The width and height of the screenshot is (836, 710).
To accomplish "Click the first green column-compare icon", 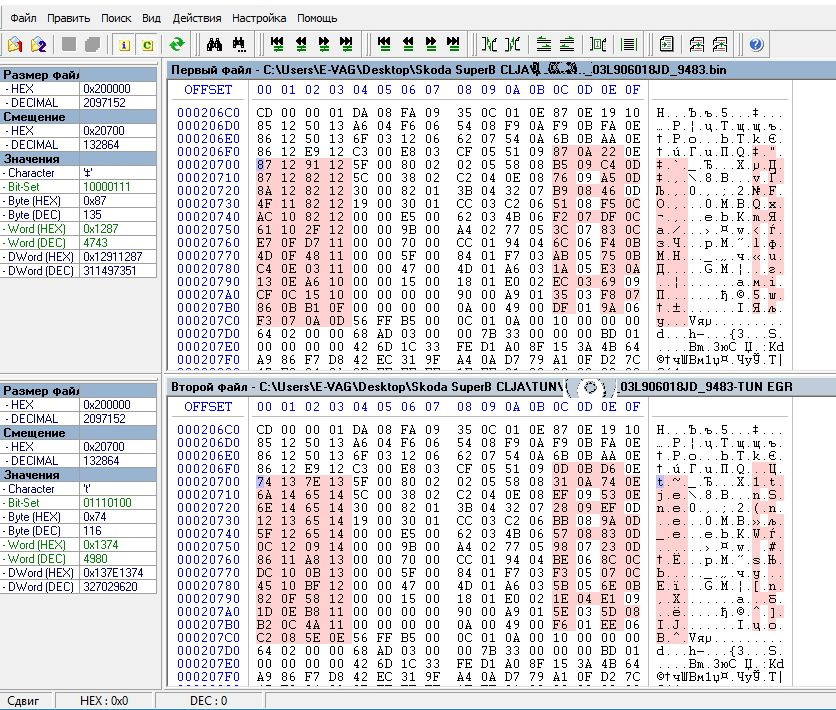I will (489, 44).
